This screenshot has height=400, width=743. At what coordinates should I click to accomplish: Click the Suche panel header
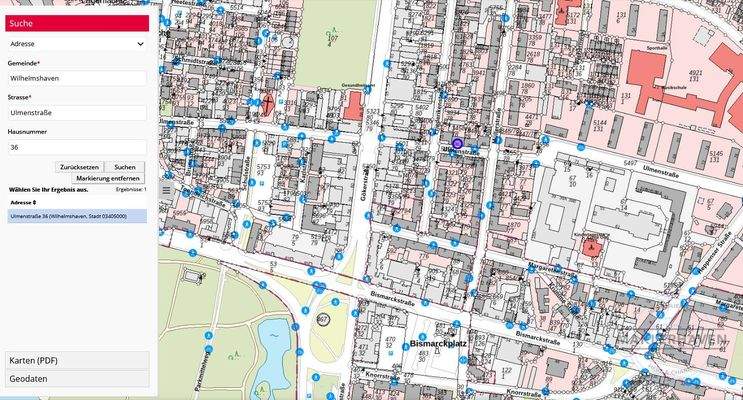(x=76, y=24)
